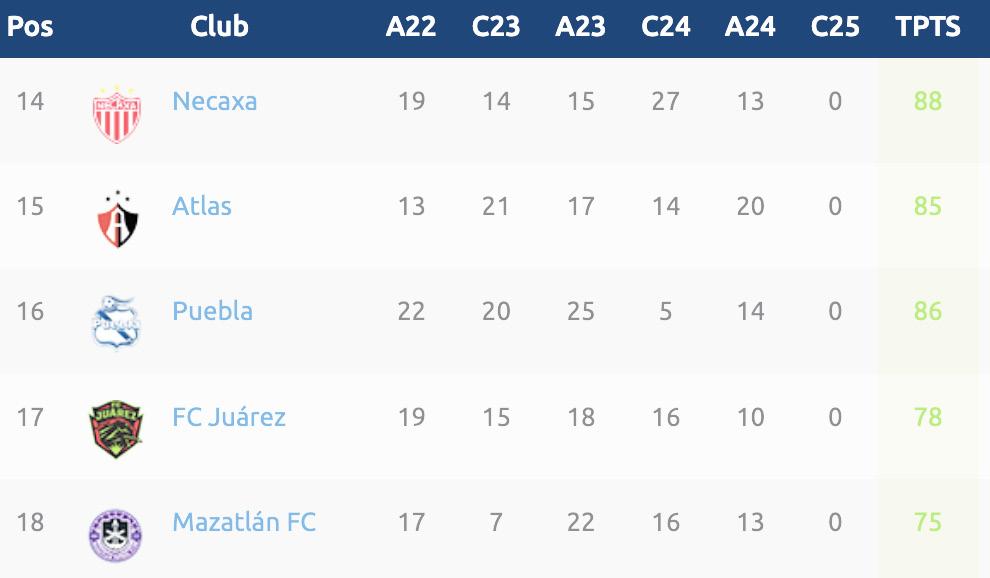Click the C23 column header
Image resolution: width=990 pixels, height=578 pixels.
click(496, 26)
